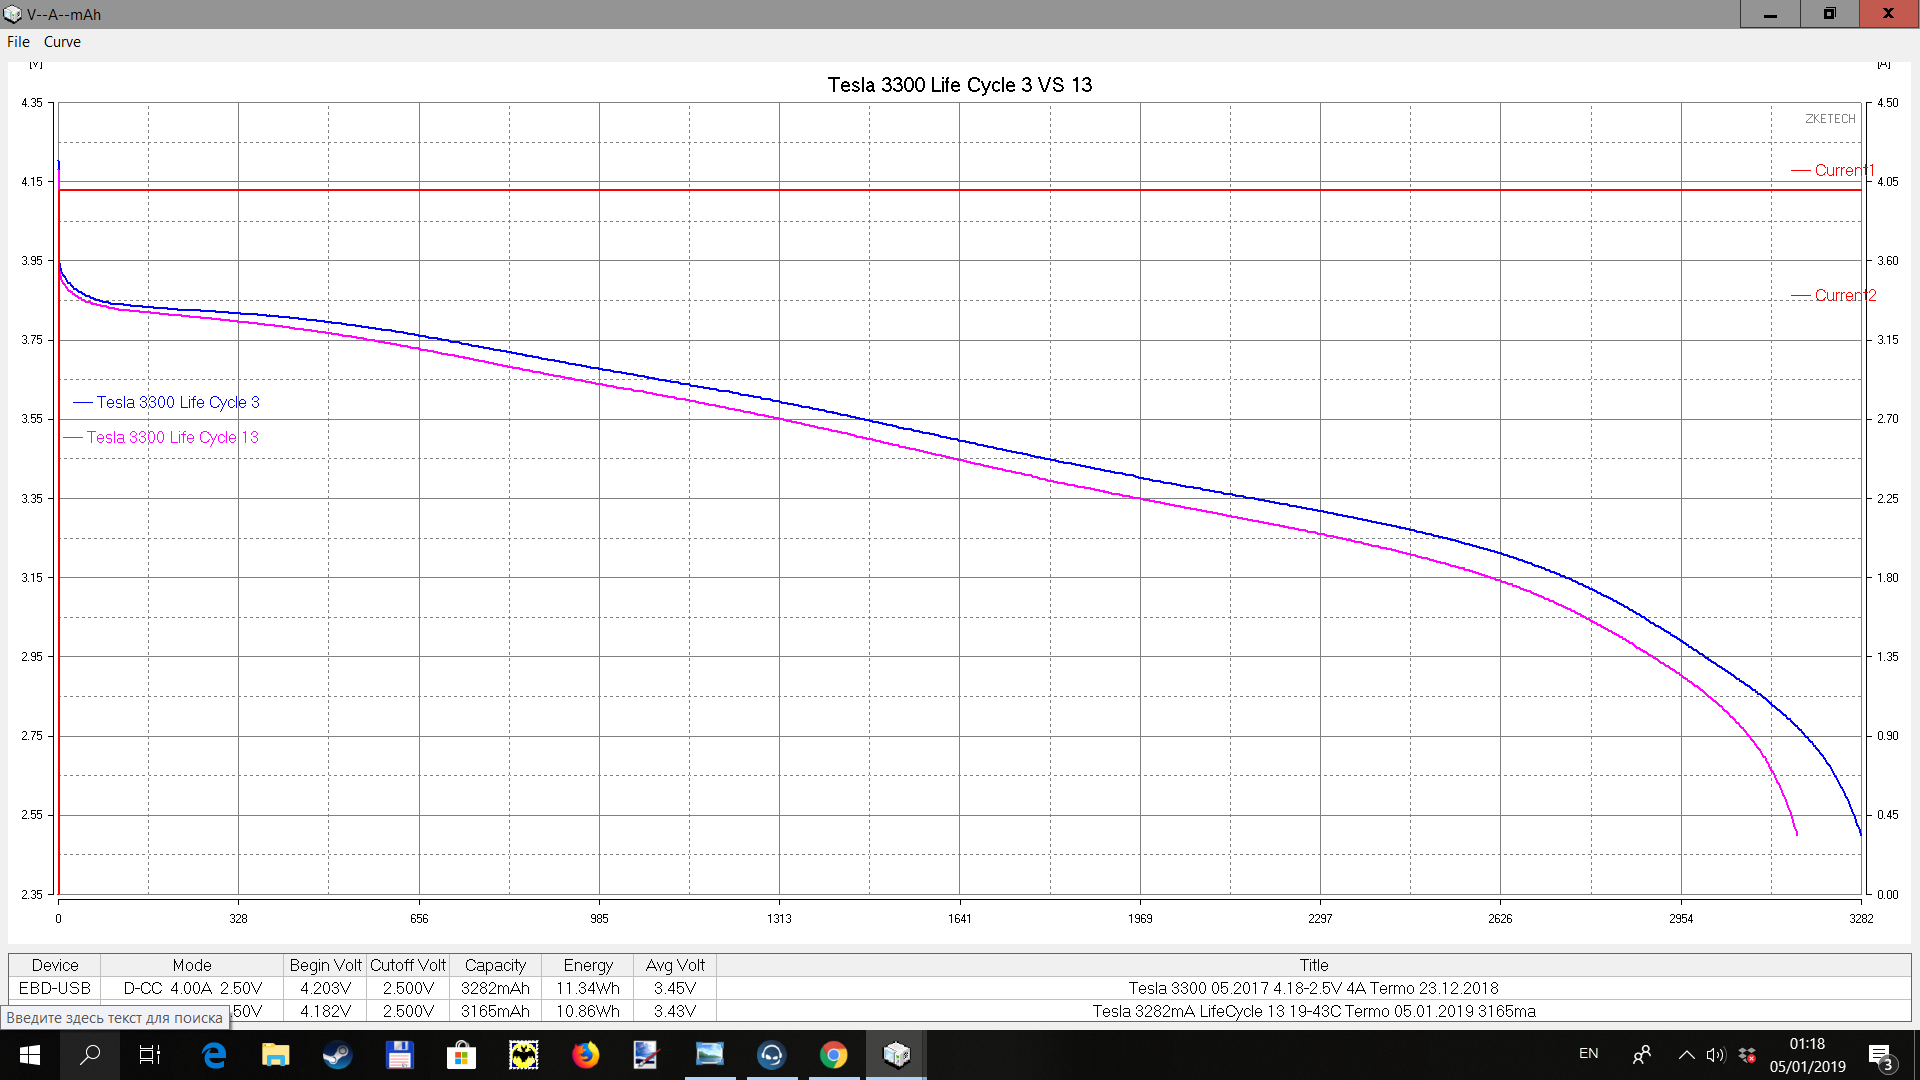Viewport: 1920px width, 1080px height.
Task: Open taskbar search magnifier
Action: tap(90, 1055)
